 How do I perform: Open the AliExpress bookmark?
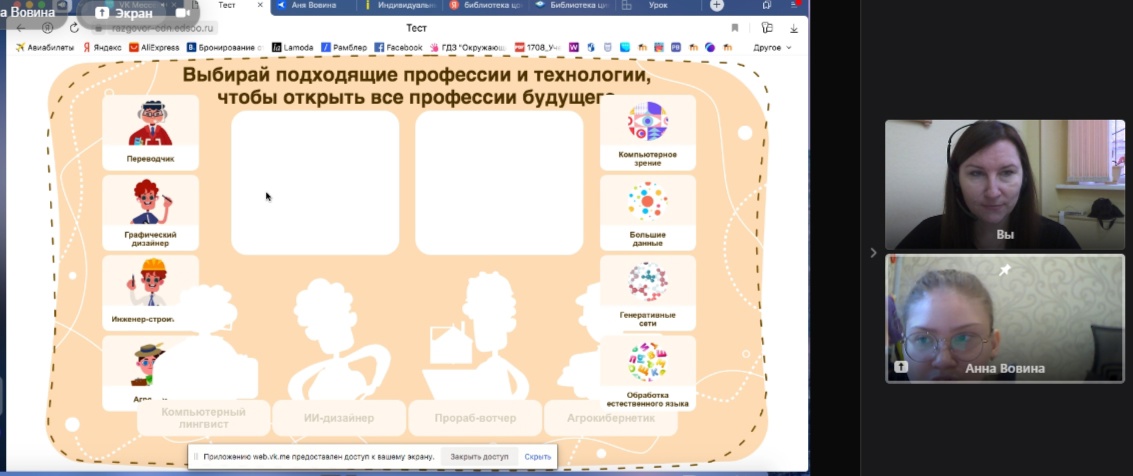pyautogui.click(x=154, y=48)
